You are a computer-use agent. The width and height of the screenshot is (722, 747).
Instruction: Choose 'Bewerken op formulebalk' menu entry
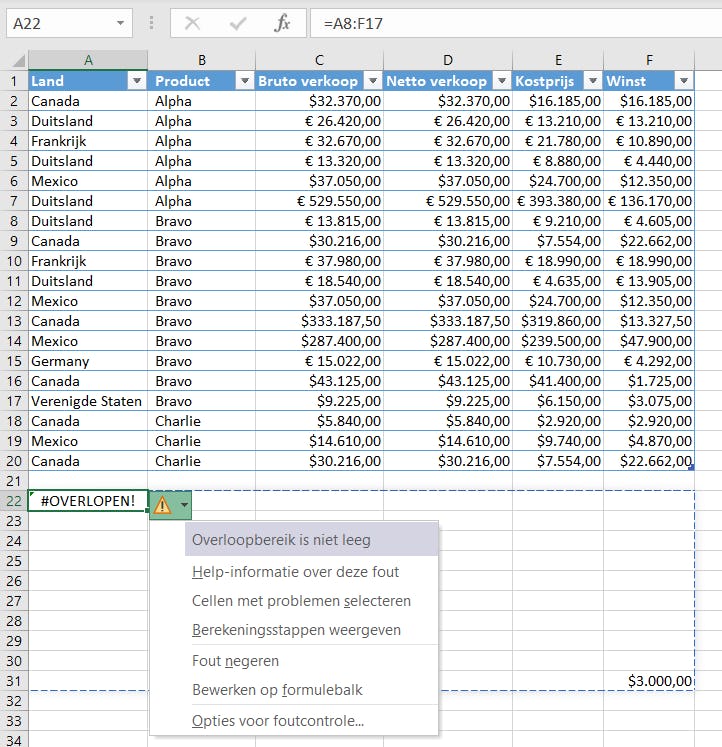click(x=277, y=689)
